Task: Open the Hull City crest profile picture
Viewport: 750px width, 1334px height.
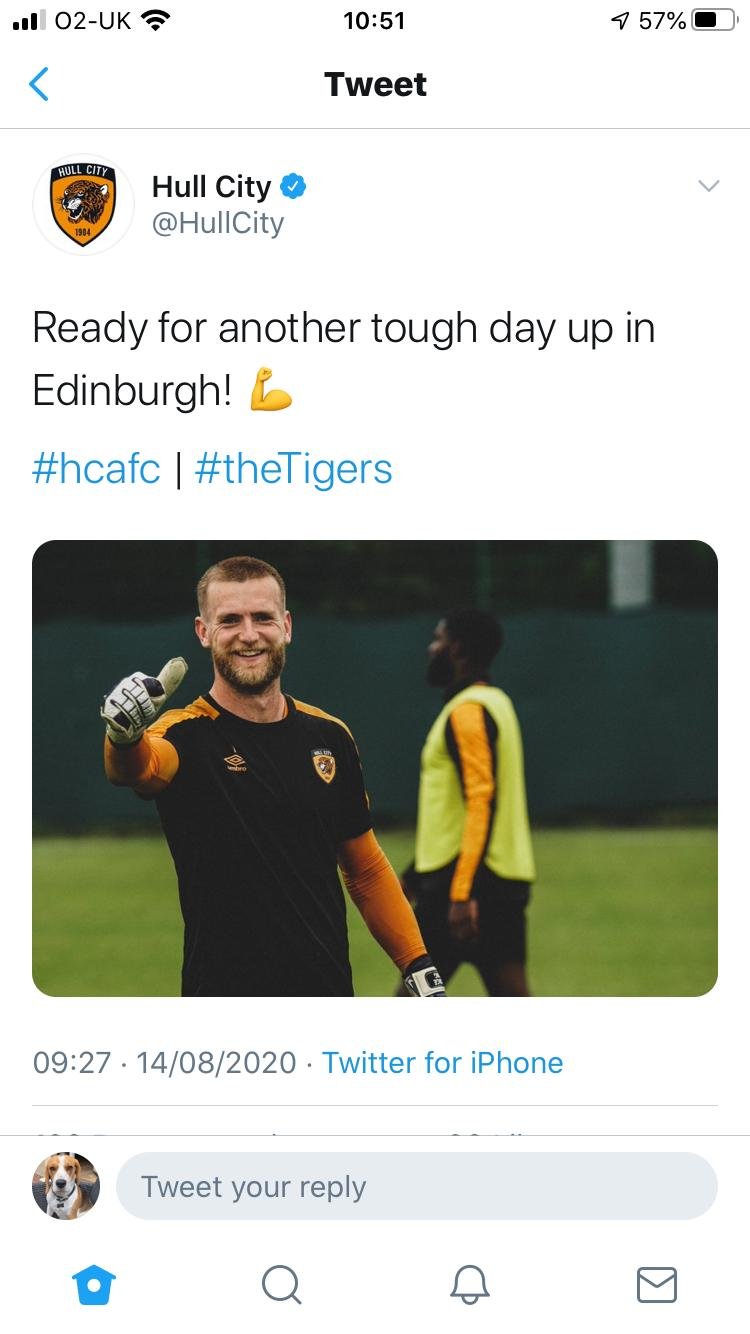Action: tap(84, 205)
